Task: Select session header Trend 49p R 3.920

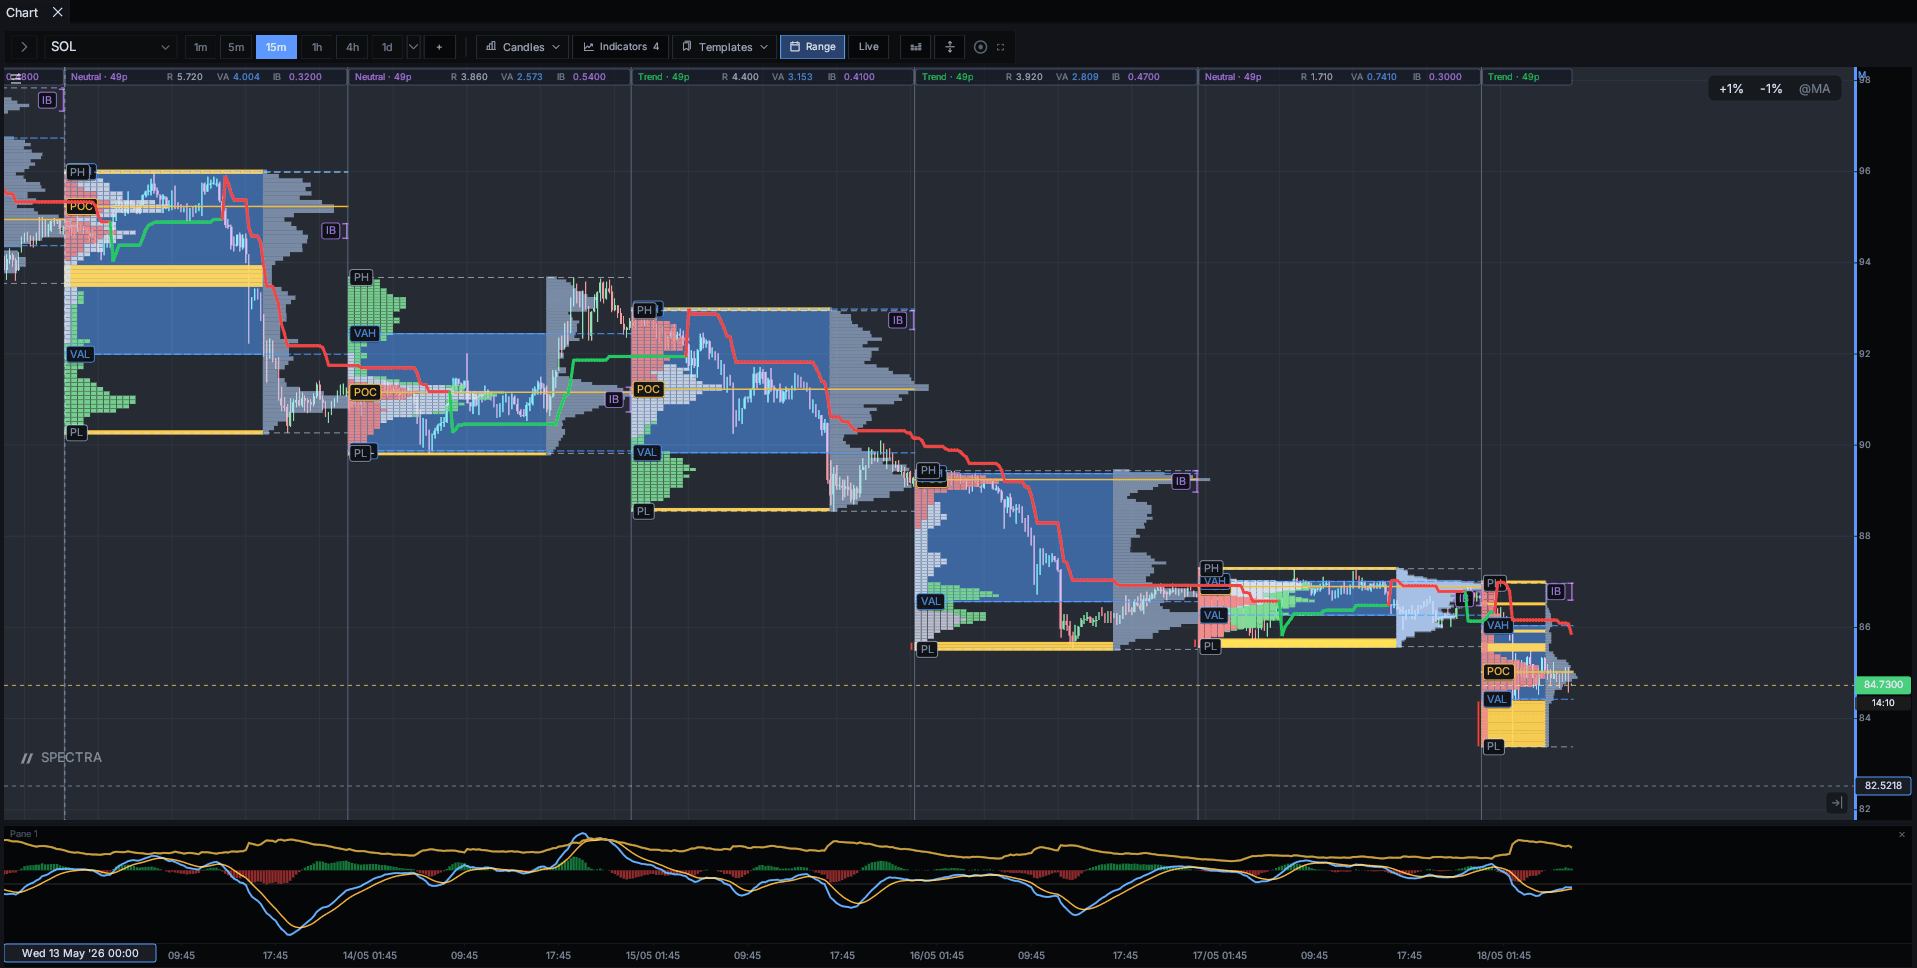Action: pyautogui.click(x=1056, y=77)
